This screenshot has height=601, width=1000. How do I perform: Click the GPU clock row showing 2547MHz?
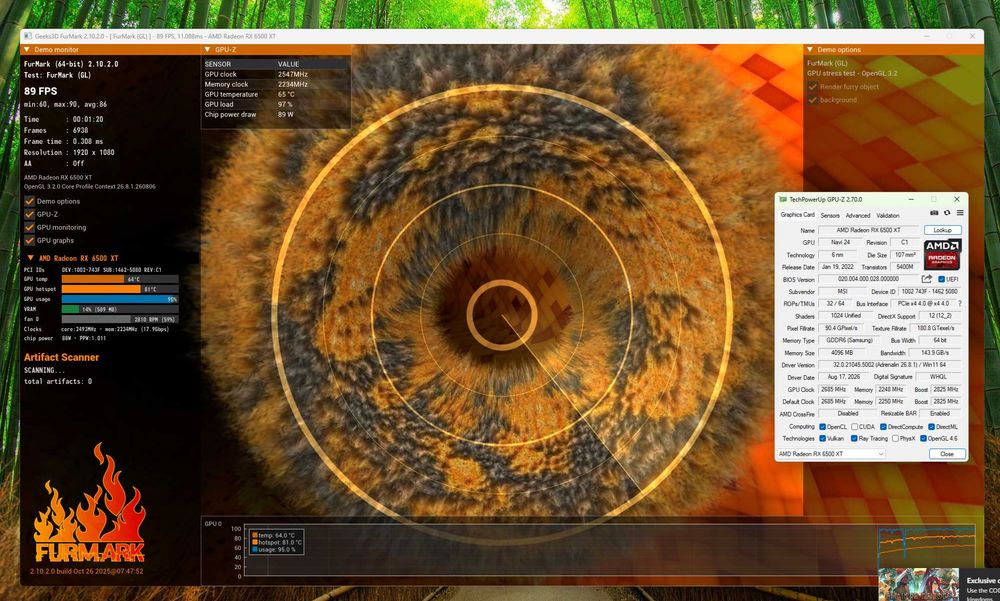[x=276, y=74]
